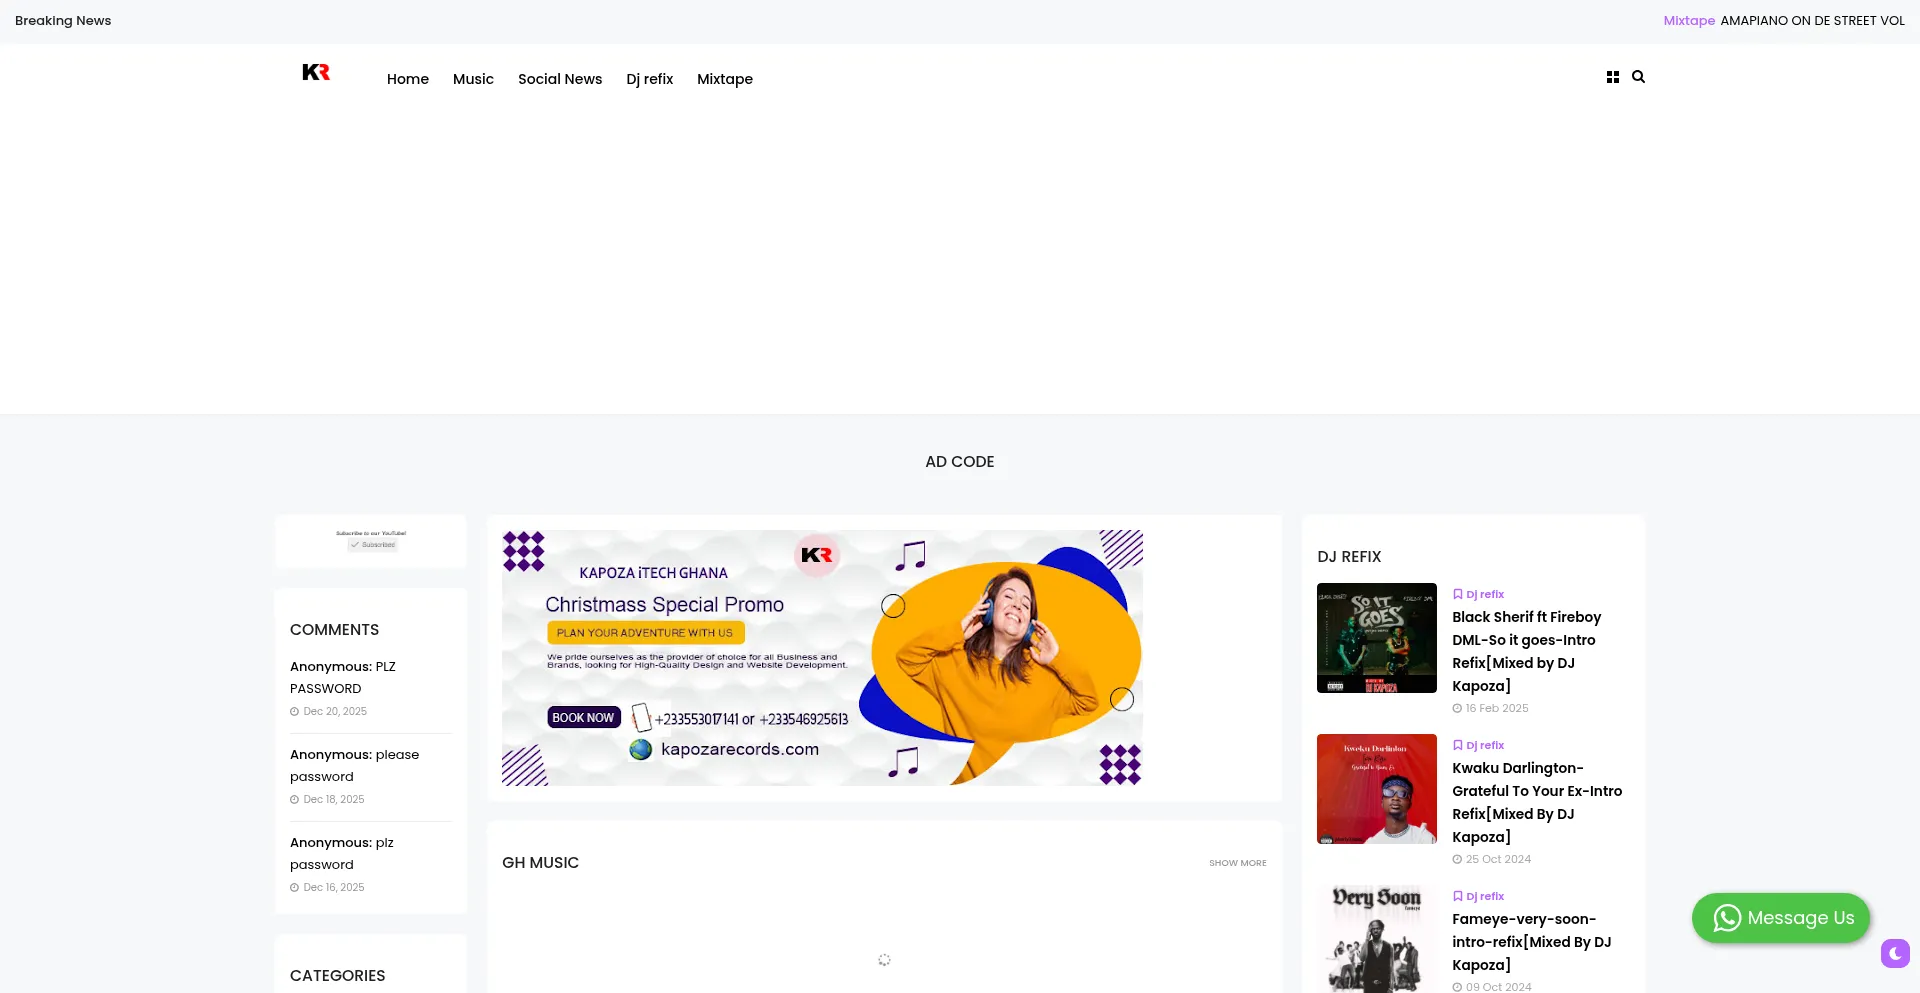Open the DJ REFIX section heading
The width and height of the screenshot is (1920, 993).
tap(1349, 556)
